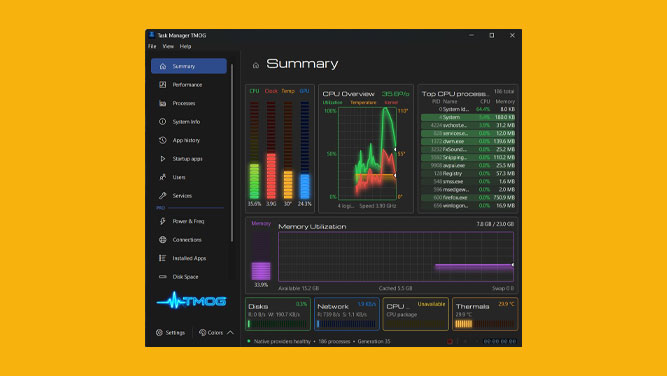Open the View menu
This screenshot has width=667, height=376.
[x=168, y=46]
